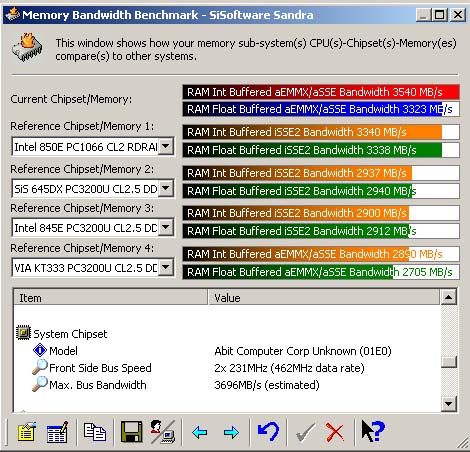The width and height of the screenshot is (470, 452).
Task: Select the System Chipset row text
Action: tap(70, 334)
